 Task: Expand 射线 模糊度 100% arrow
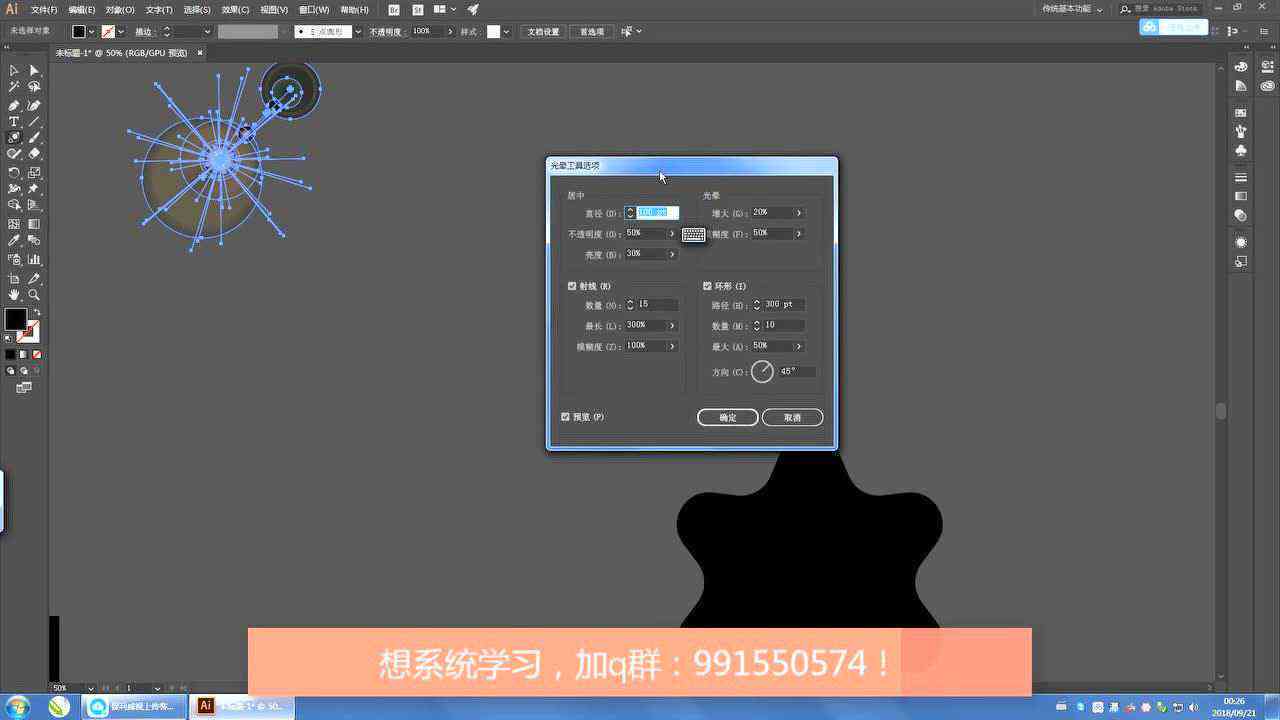672,346
